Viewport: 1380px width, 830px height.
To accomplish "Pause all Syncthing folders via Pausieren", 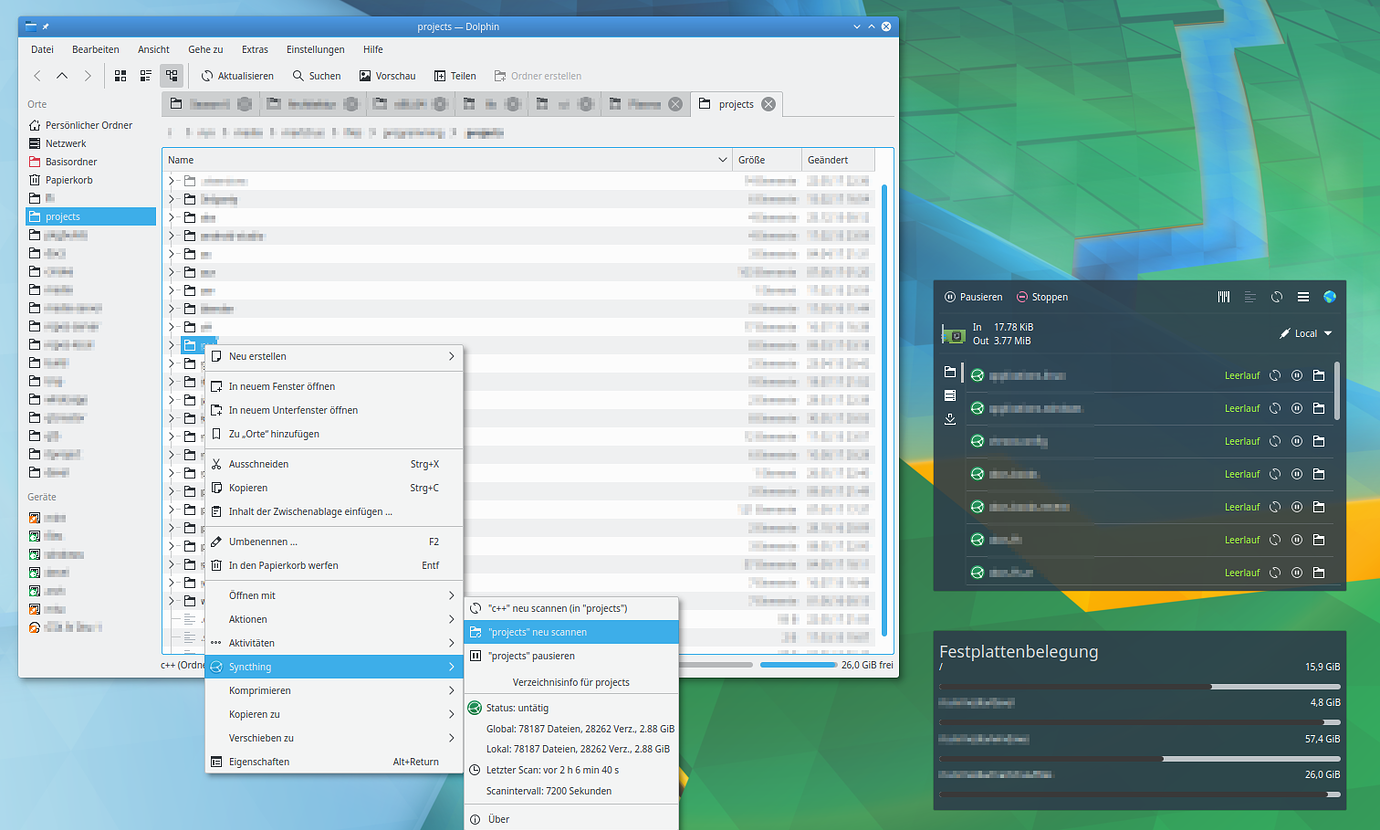I will coord(972,296).
